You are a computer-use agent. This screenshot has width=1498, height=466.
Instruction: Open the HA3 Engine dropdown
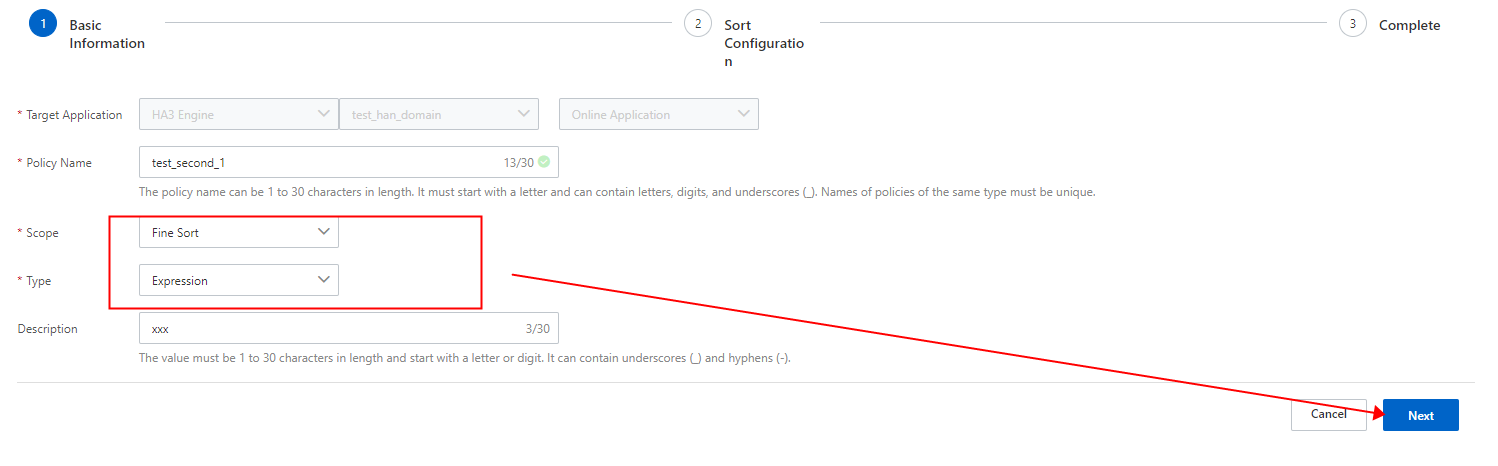coord(238,114)
